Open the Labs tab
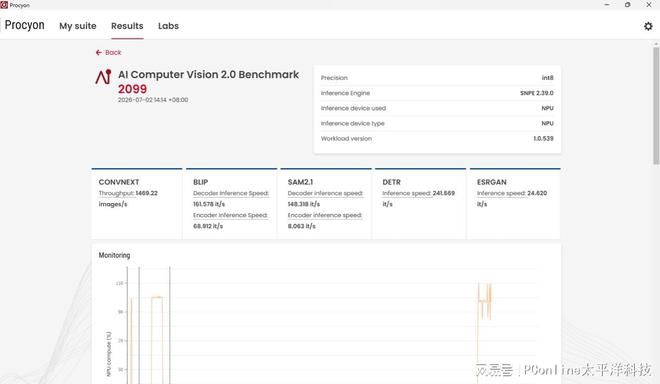The image size is (660, 384). coord(168,26)
